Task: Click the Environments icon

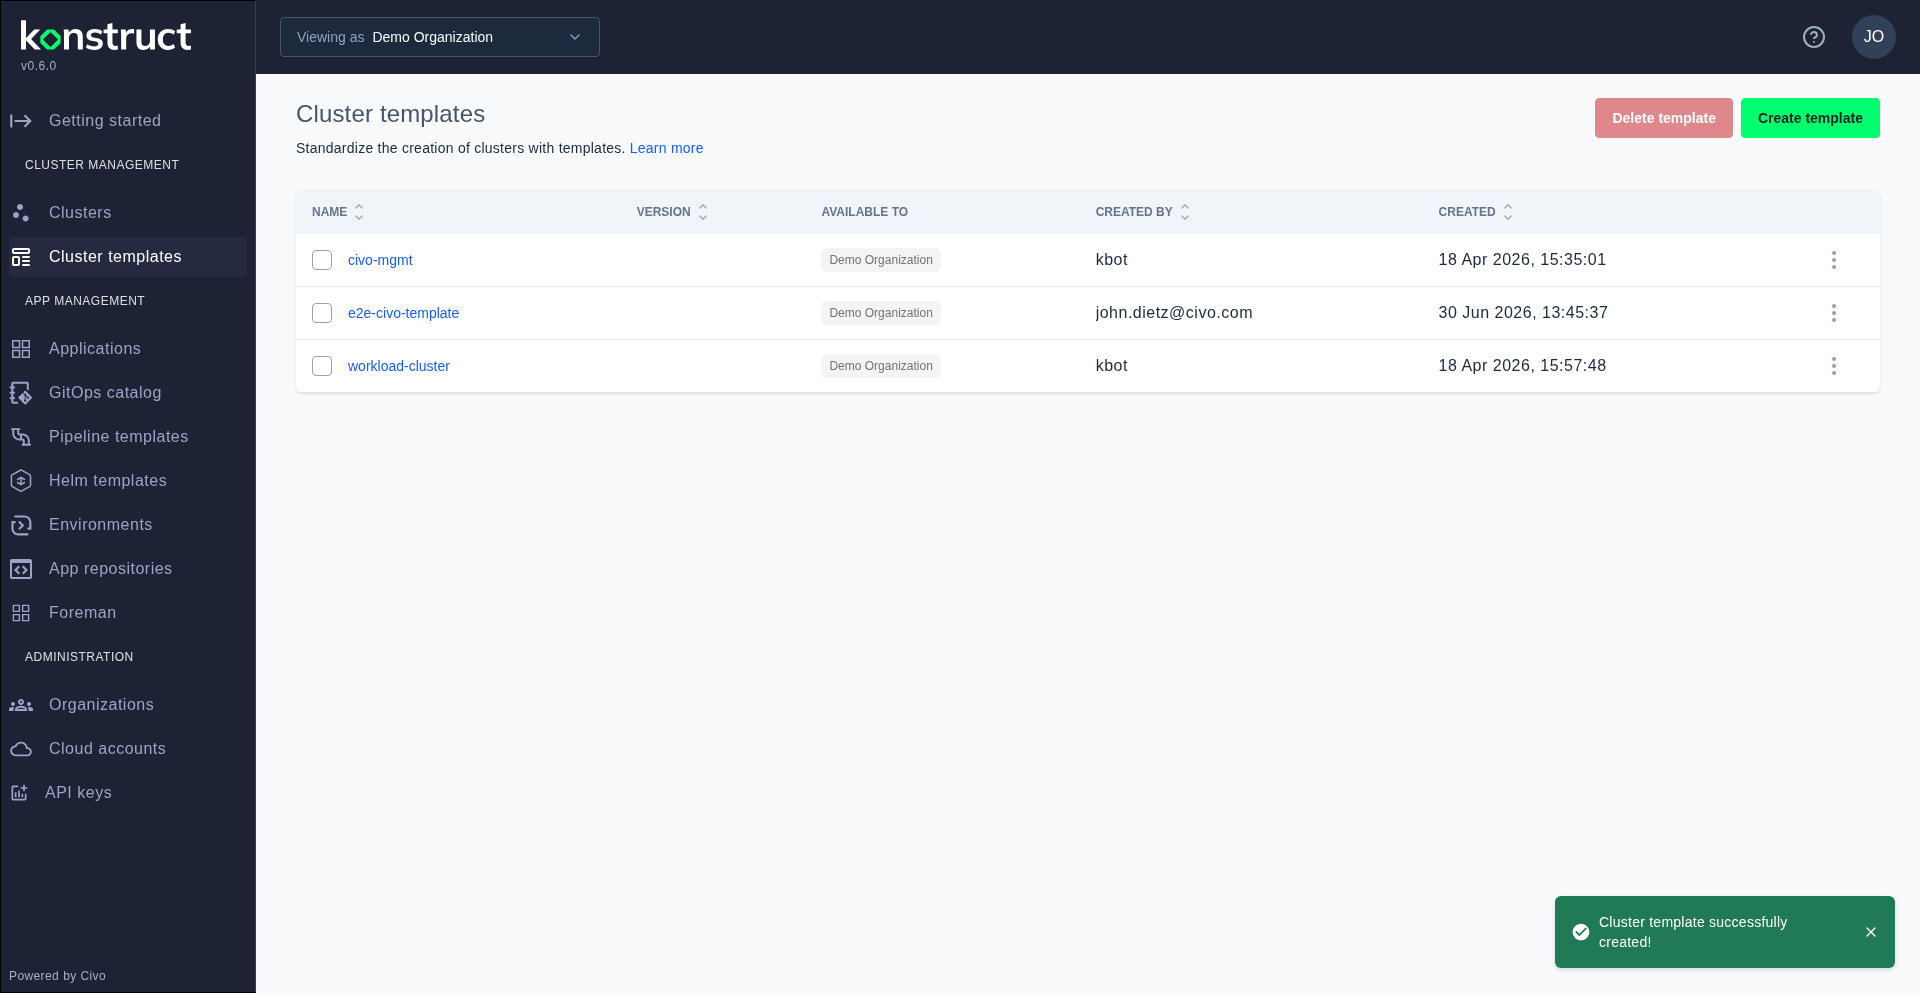Action: [21, 525]
